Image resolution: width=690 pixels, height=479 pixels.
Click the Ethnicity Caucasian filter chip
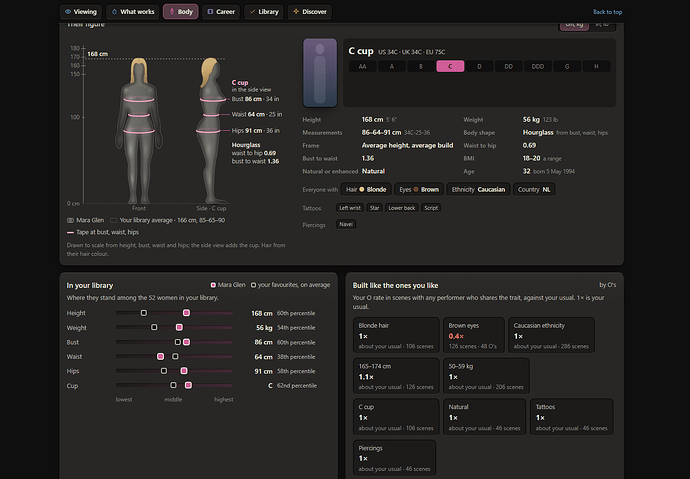[478, 190]
